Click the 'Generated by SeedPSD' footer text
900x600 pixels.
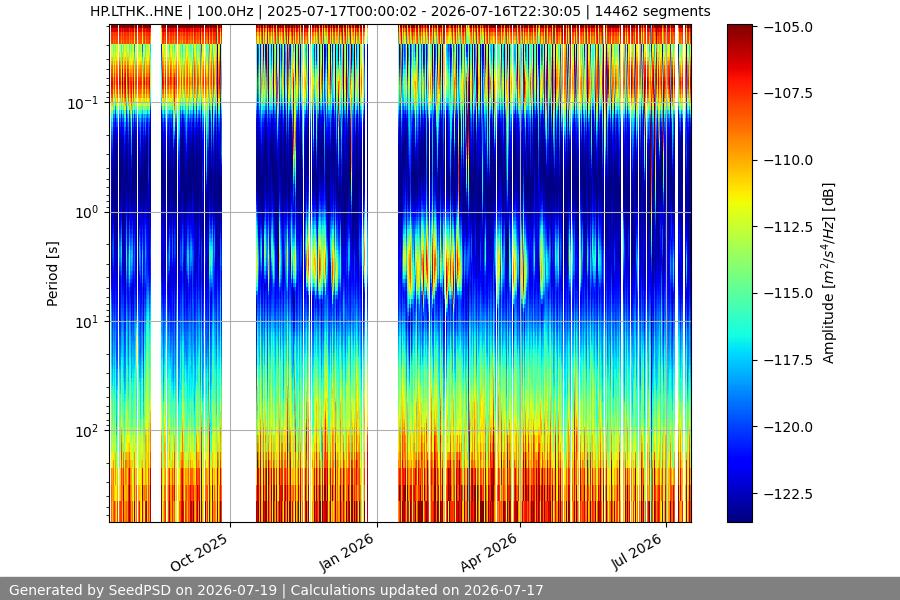(276, 590)
